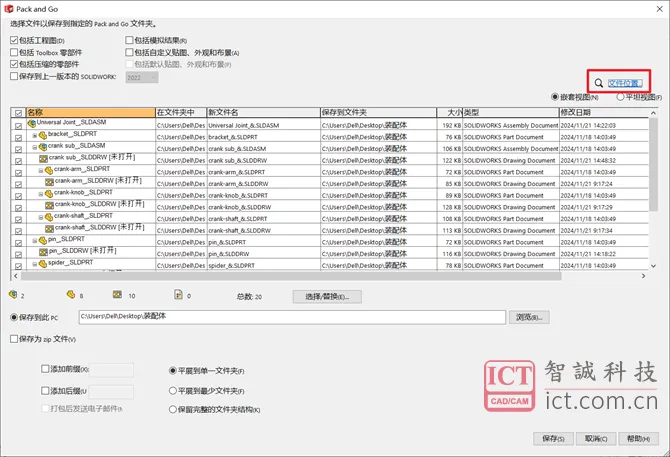
Task: Enable the 包括模拟结果 checkbox
Action: [x=129, y=40]
